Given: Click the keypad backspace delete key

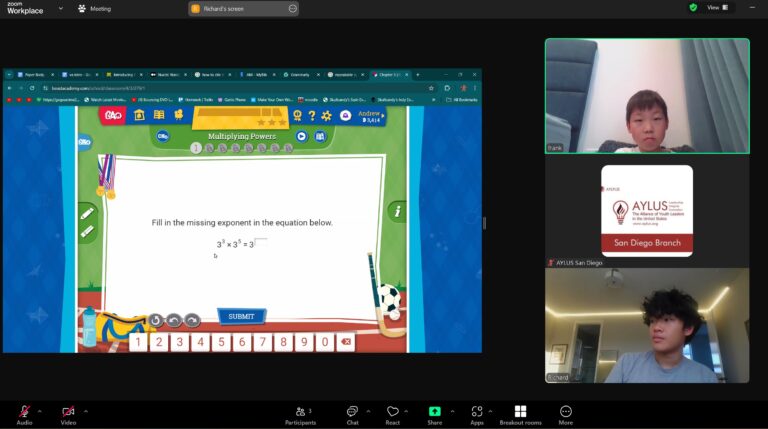Looking at the screenshot, I should 346,342.
